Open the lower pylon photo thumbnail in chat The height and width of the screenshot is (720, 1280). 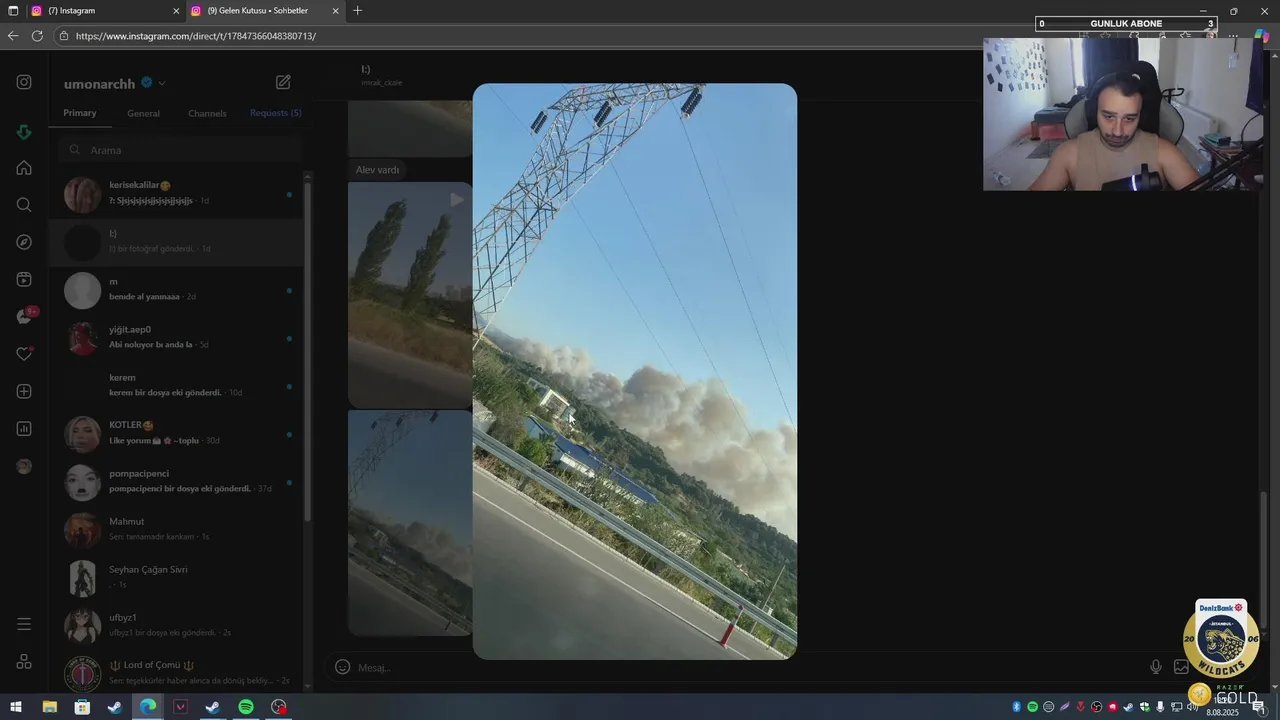coord(410,522)
